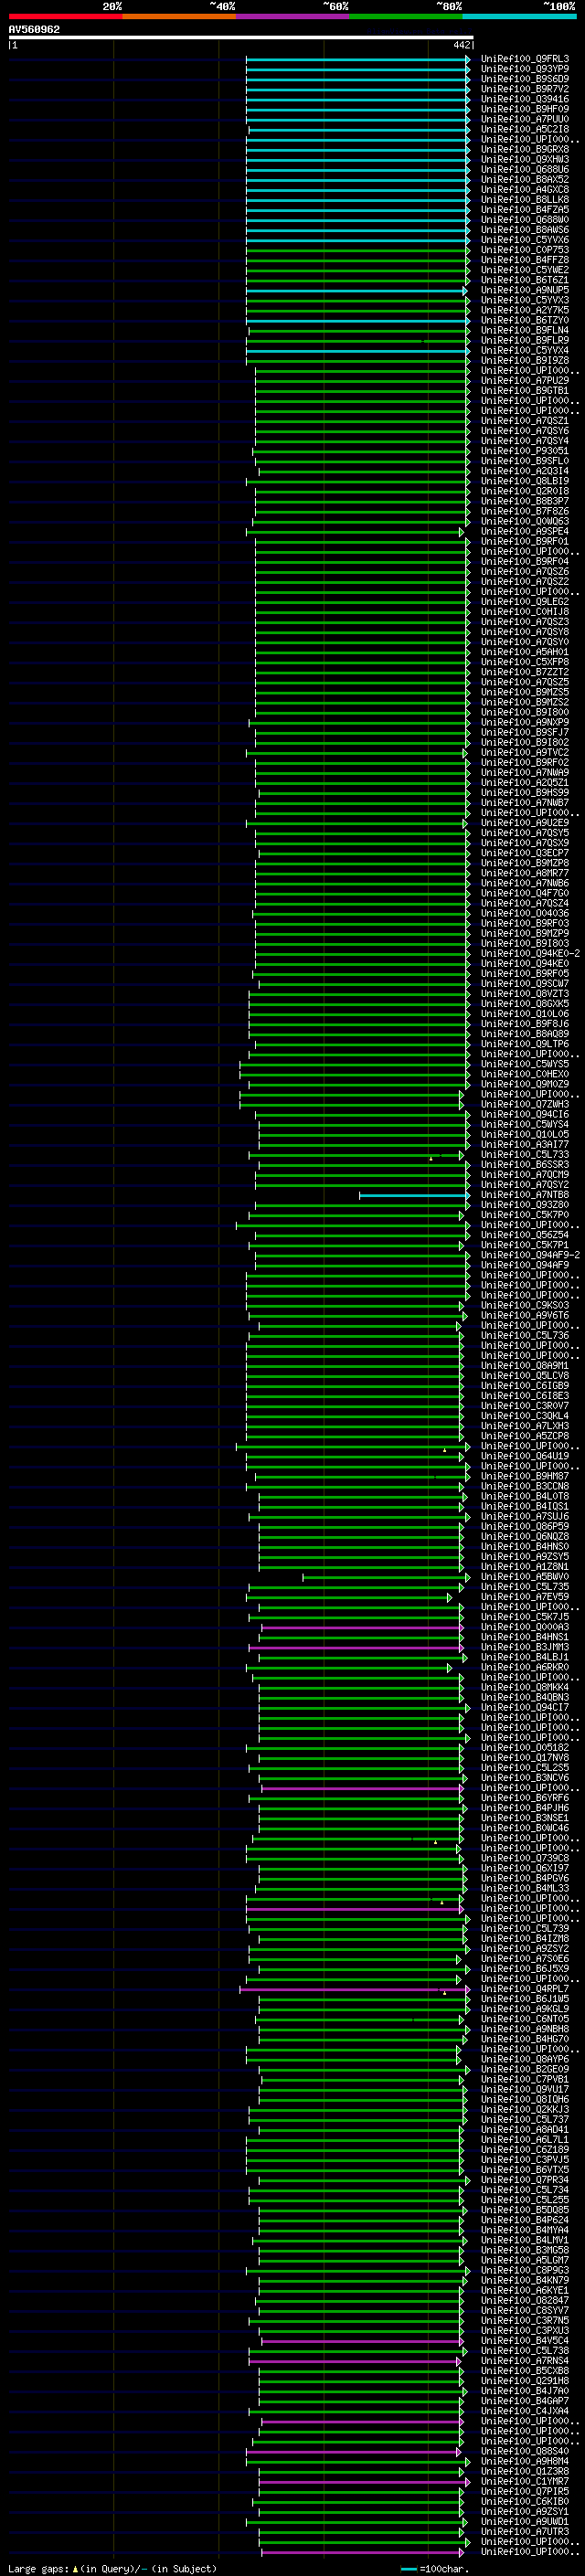Select the UniRef100_A5ZCP8 label

(525, 1436)
